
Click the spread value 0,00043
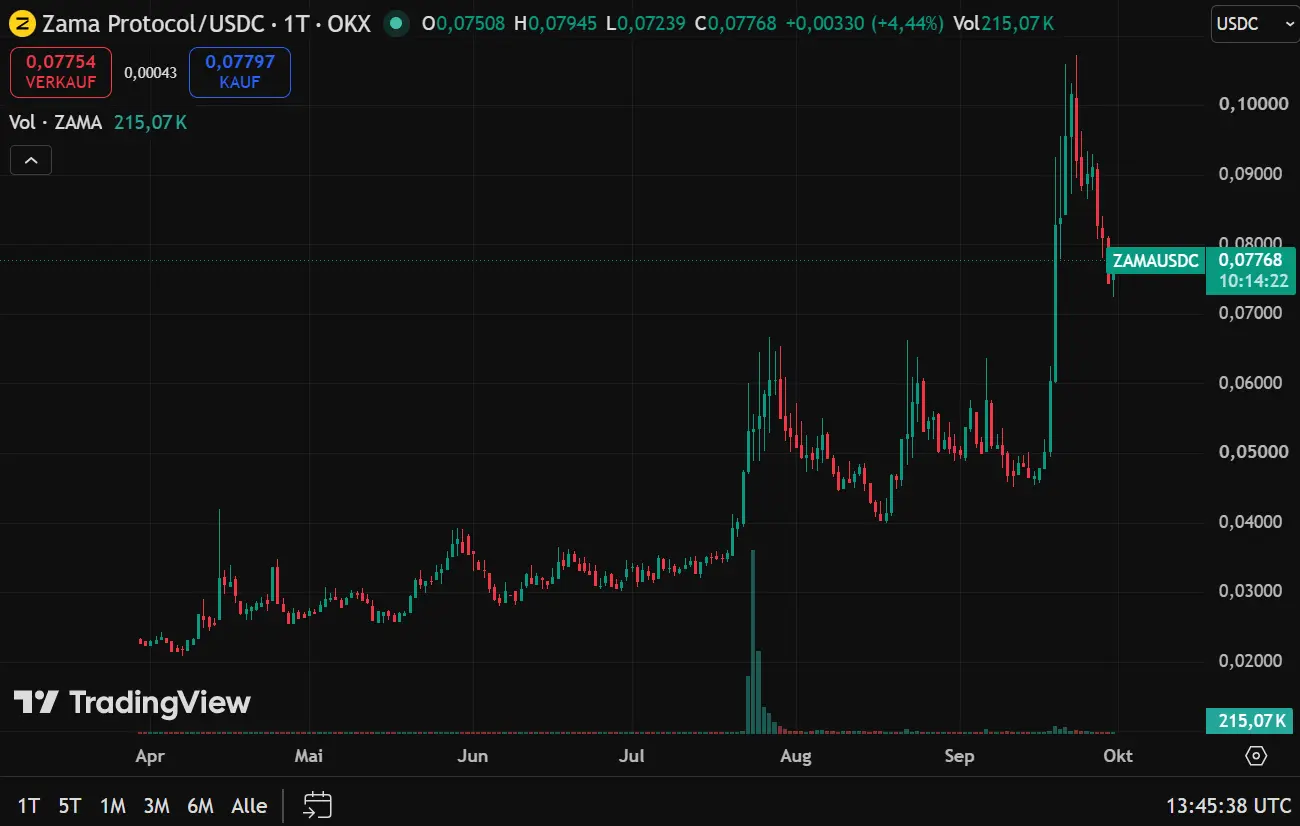pyautogui.click(x=150, y=73)
